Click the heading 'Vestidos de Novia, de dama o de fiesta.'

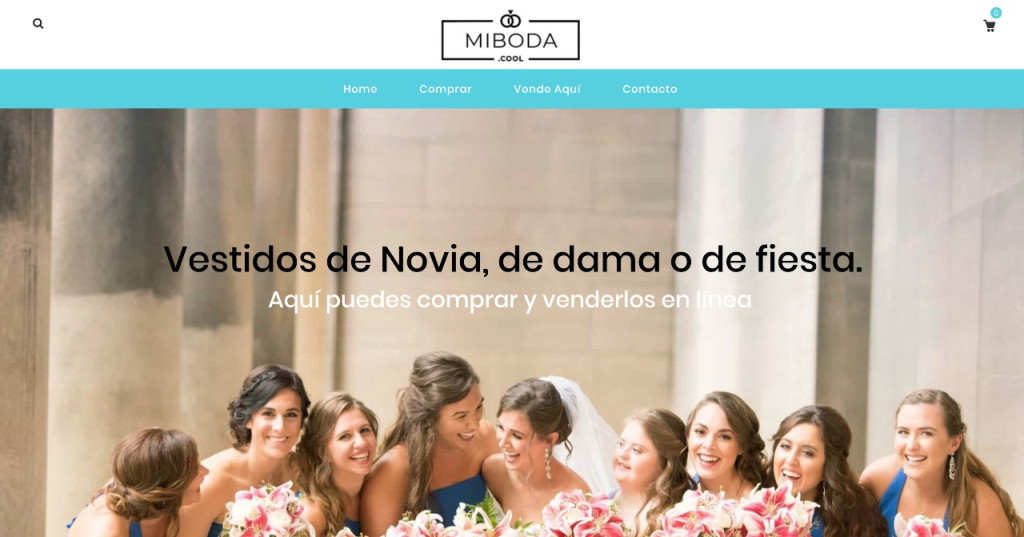(513, 259)
